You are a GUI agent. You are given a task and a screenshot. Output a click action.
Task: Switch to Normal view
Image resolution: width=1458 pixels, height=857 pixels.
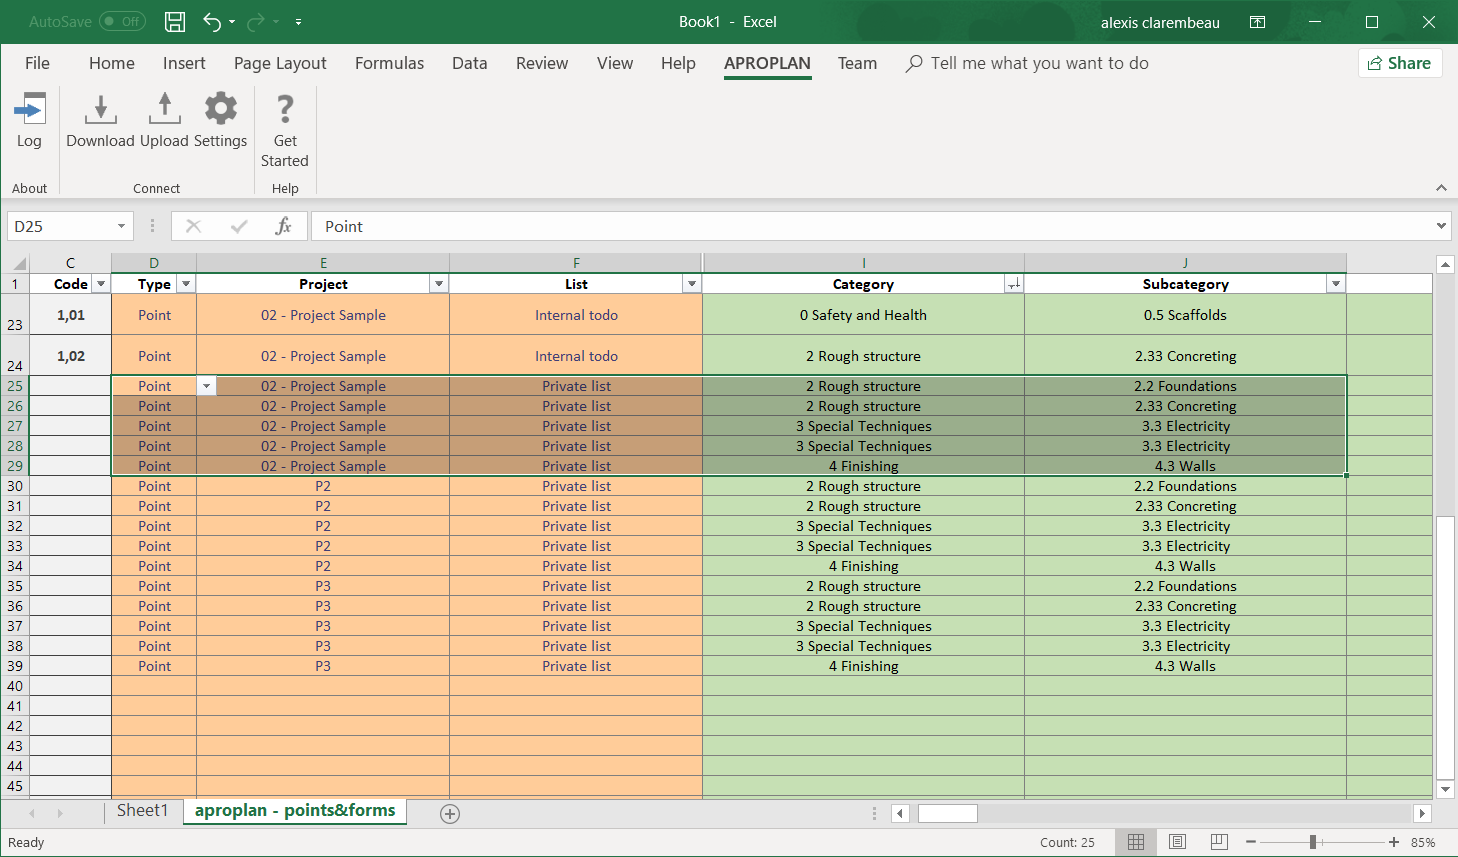point(1136,842)
